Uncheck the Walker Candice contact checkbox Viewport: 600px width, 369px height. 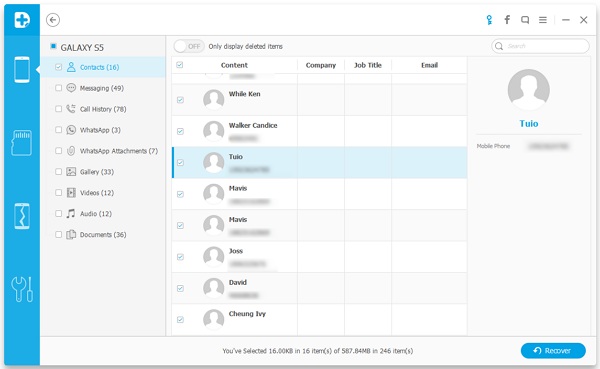tap(180, 131)
